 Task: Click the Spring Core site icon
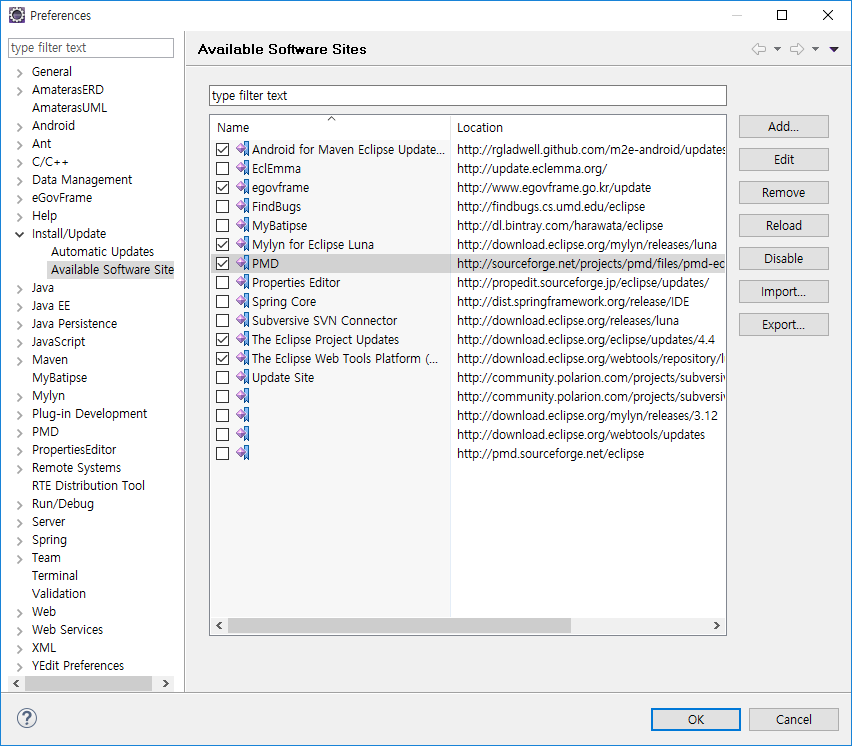click(242, 302)
